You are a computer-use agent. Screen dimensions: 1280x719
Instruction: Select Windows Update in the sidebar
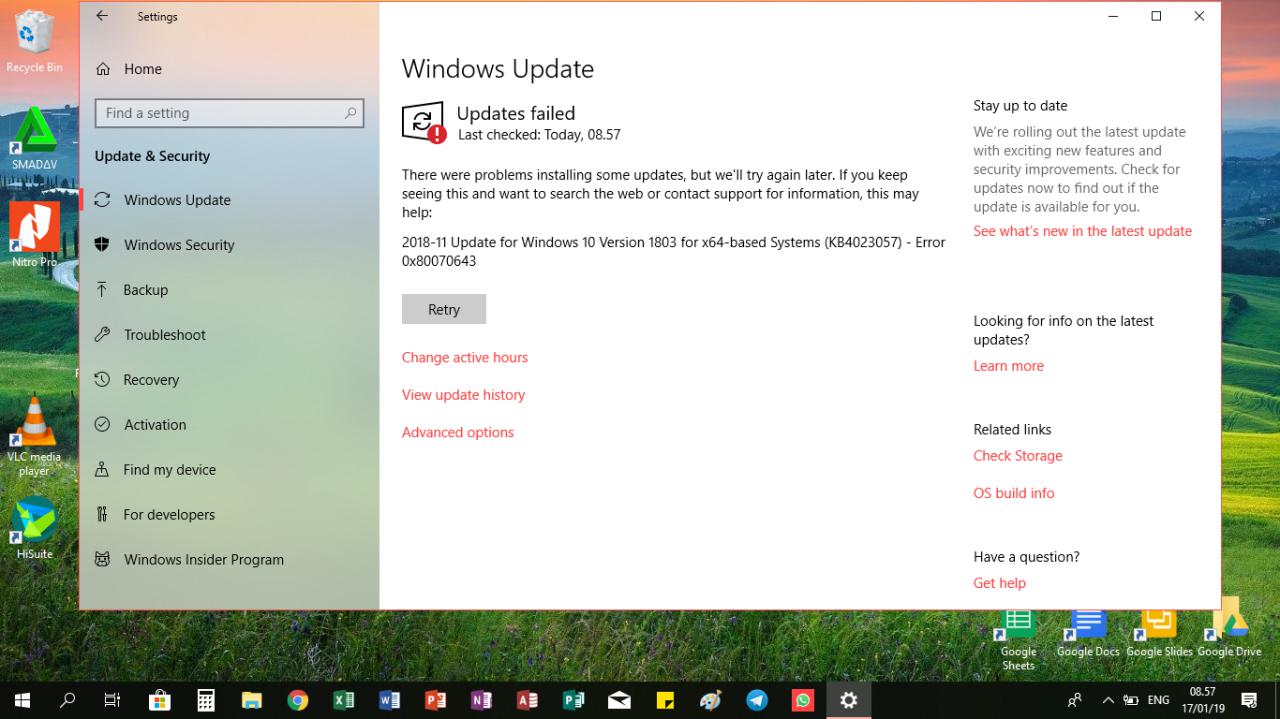tap(229, 200)
